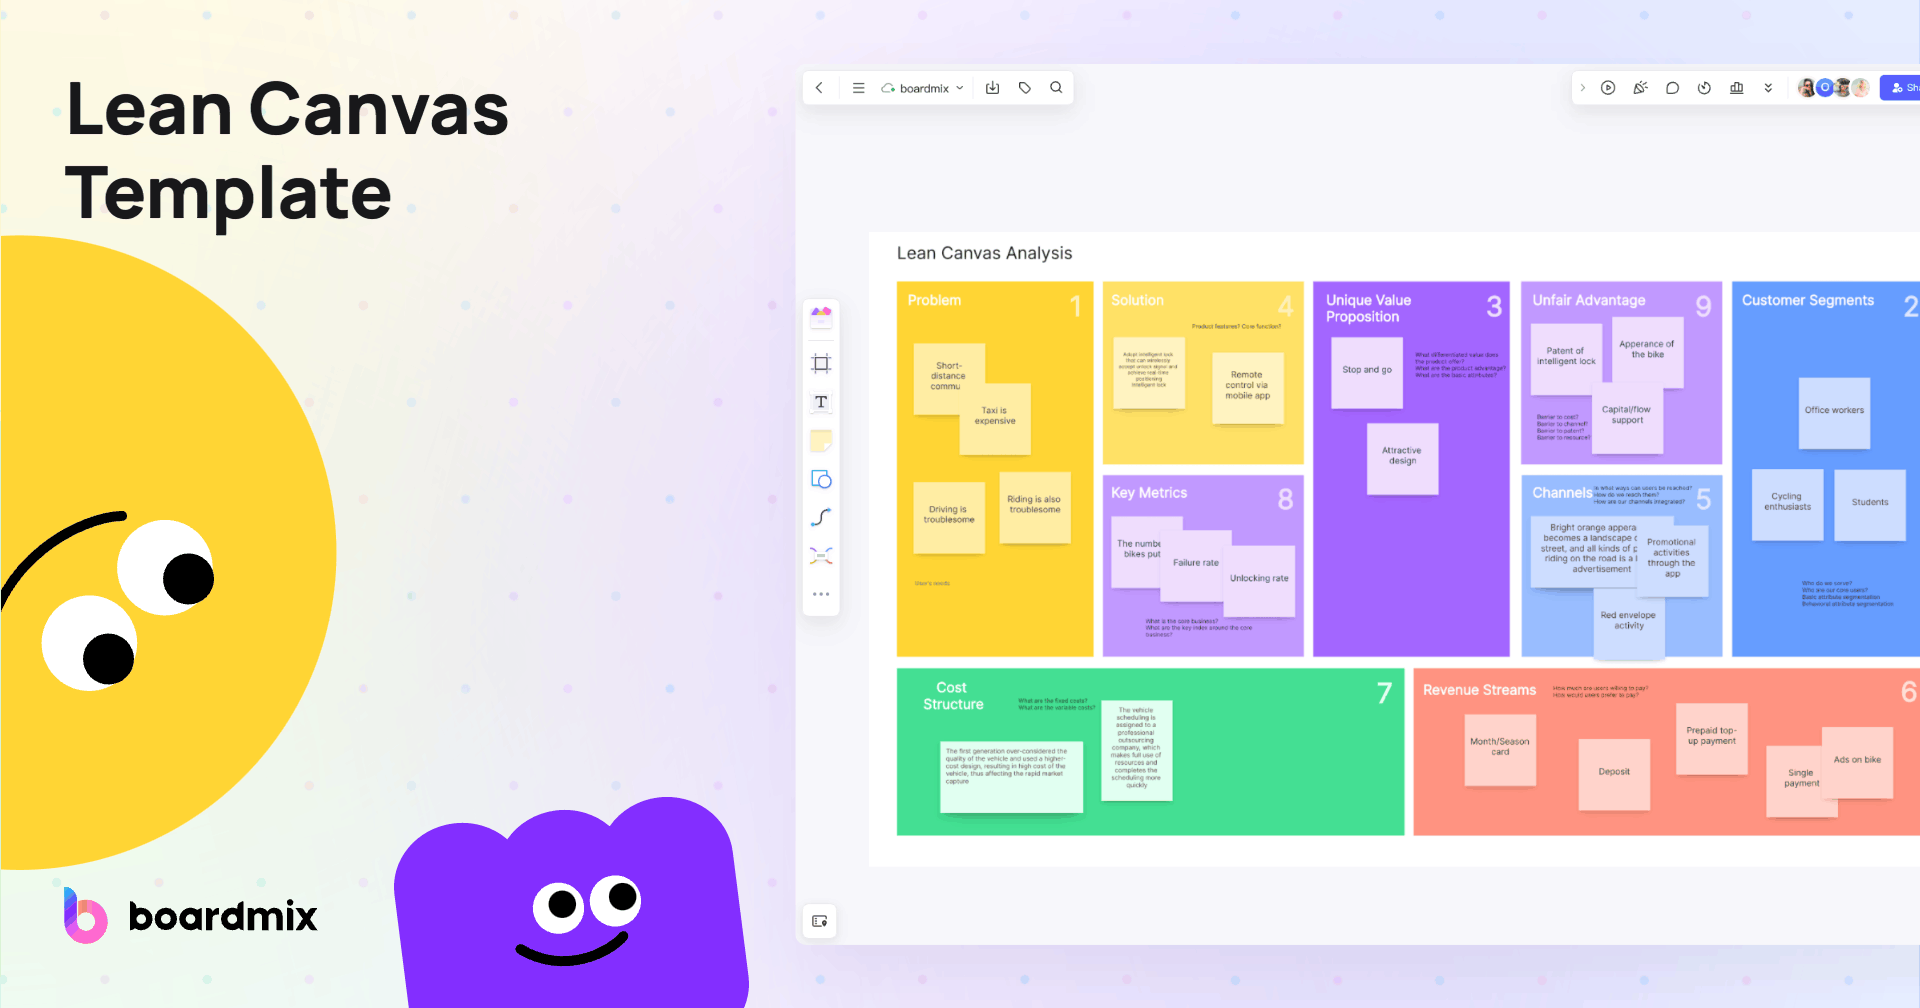Select the 'Stop and go' sticky note
Image resolution: width=1920 pixels, height=1008 pixels.
tap(1367, 372)
